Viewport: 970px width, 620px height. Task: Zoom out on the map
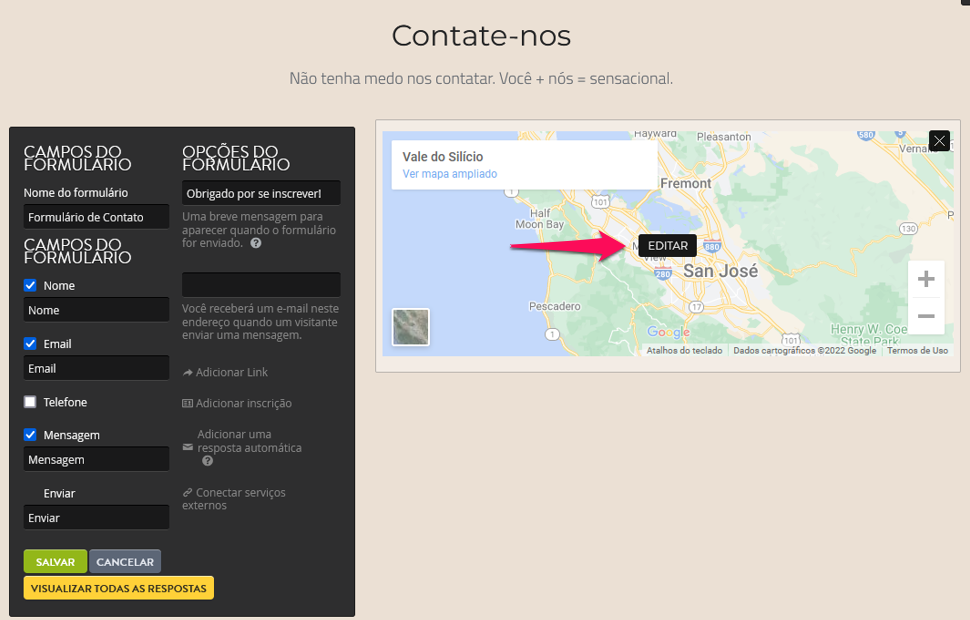(x=925, y=316)
